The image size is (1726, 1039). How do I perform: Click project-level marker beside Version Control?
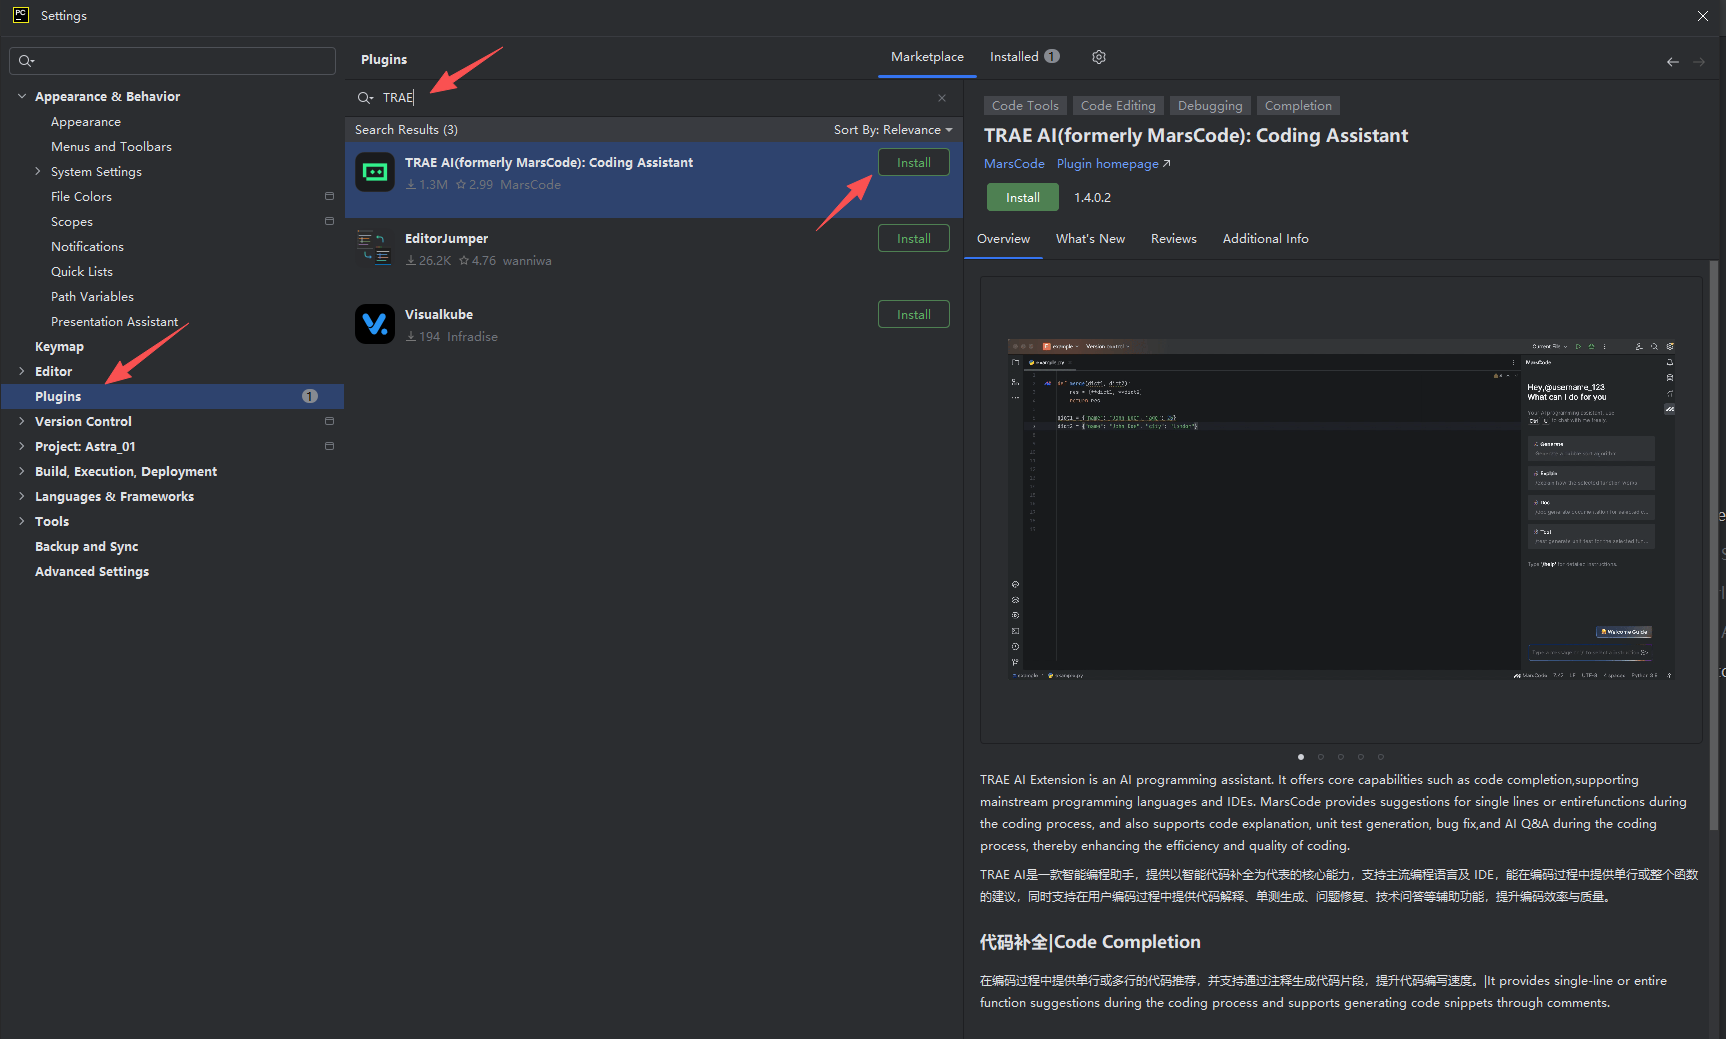tap(329, 421)
